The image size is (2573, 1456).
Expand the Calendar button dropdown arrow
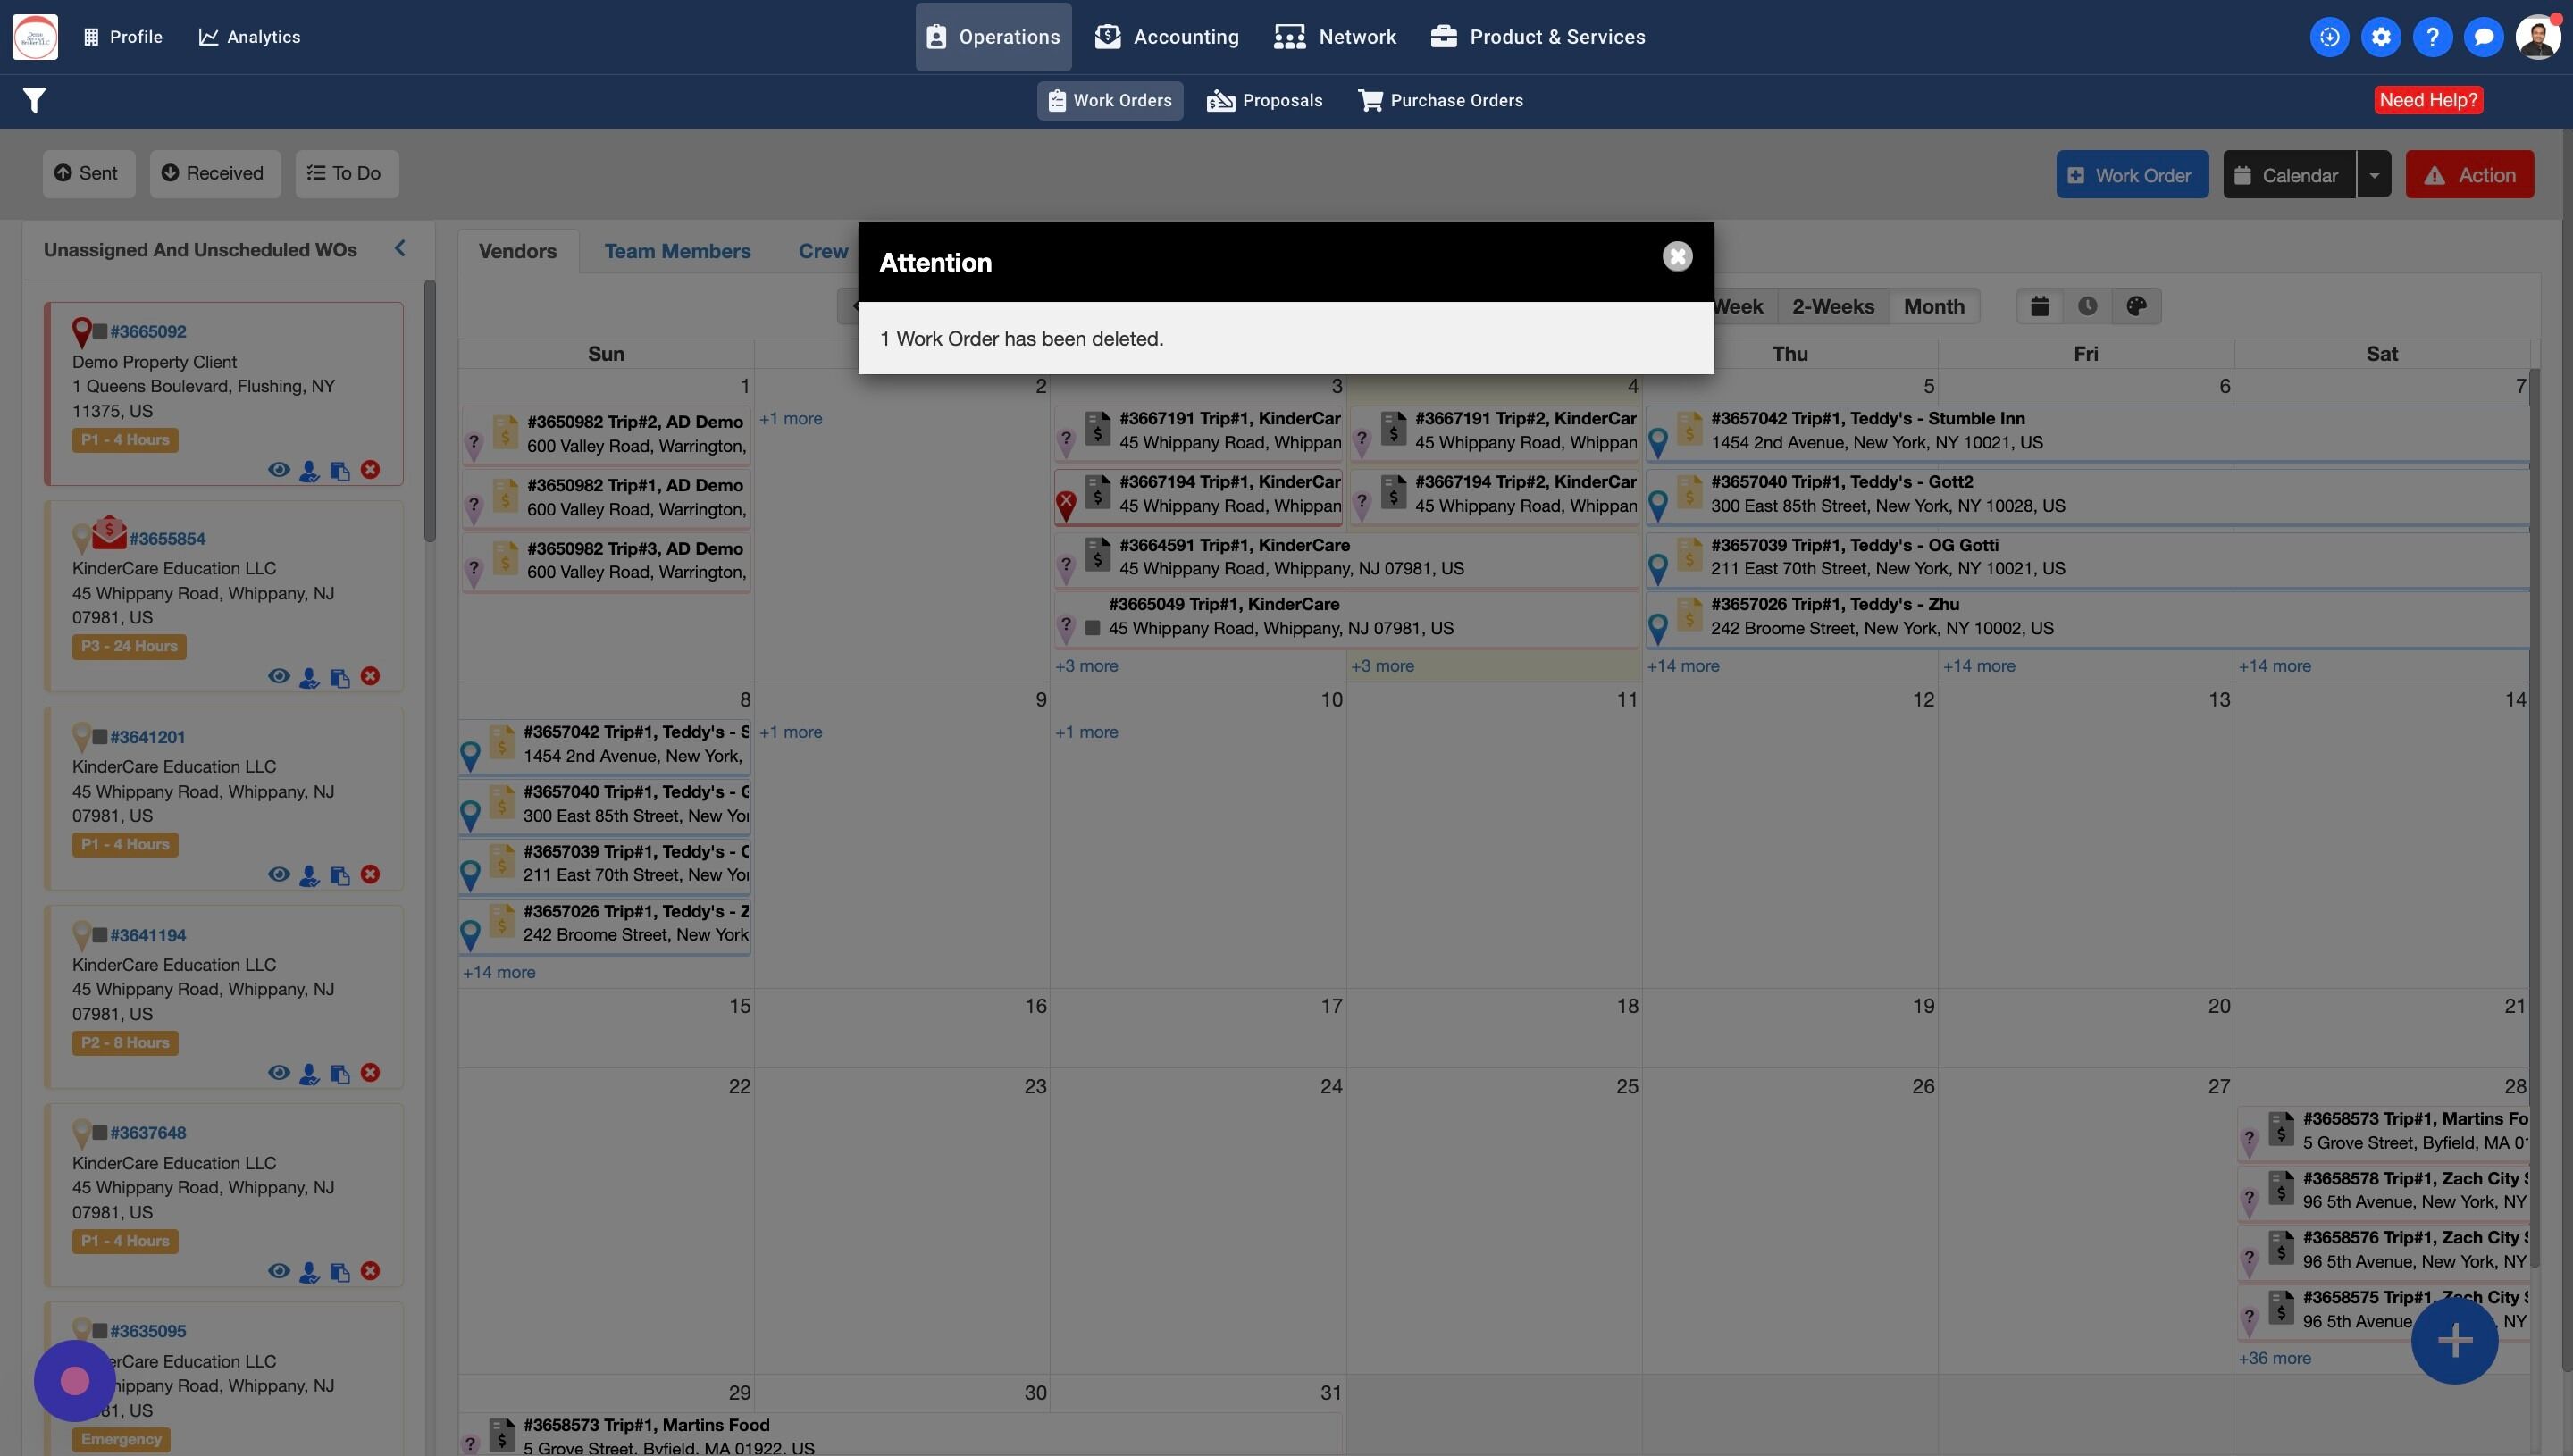[2373, 175]
